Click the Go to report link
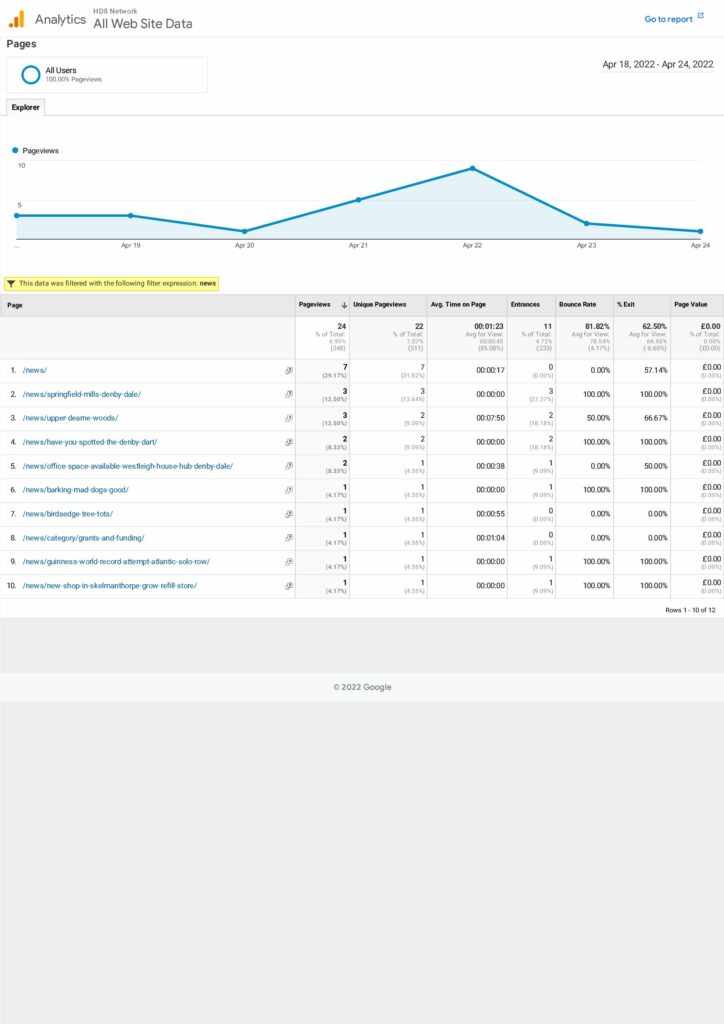Screen dimensions: 724x1024 pos(668,19)
